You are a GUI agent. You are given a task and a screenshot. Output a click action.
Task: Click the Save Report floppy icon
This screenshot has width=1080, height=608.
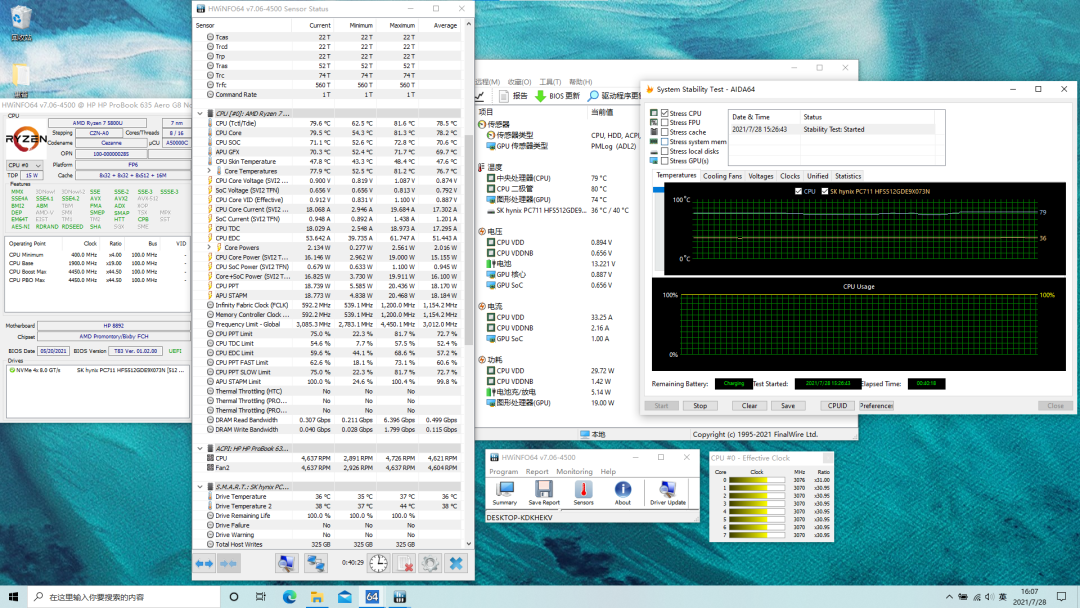pyautogui.click(x=544, y=491)
